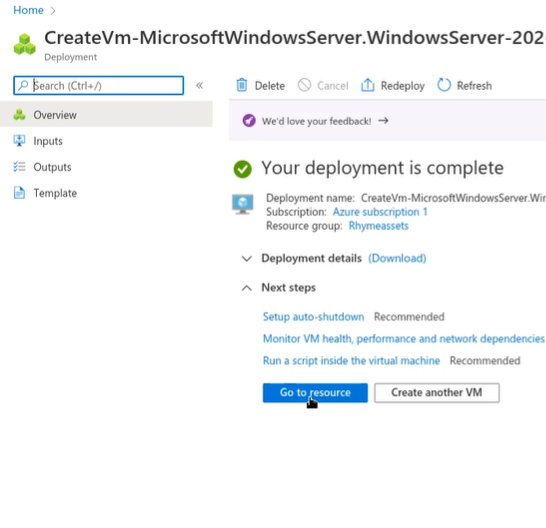This screenshot has height=528, width=546.
Task: Click the Inputs monitor icon
Action: pos(19,141)
